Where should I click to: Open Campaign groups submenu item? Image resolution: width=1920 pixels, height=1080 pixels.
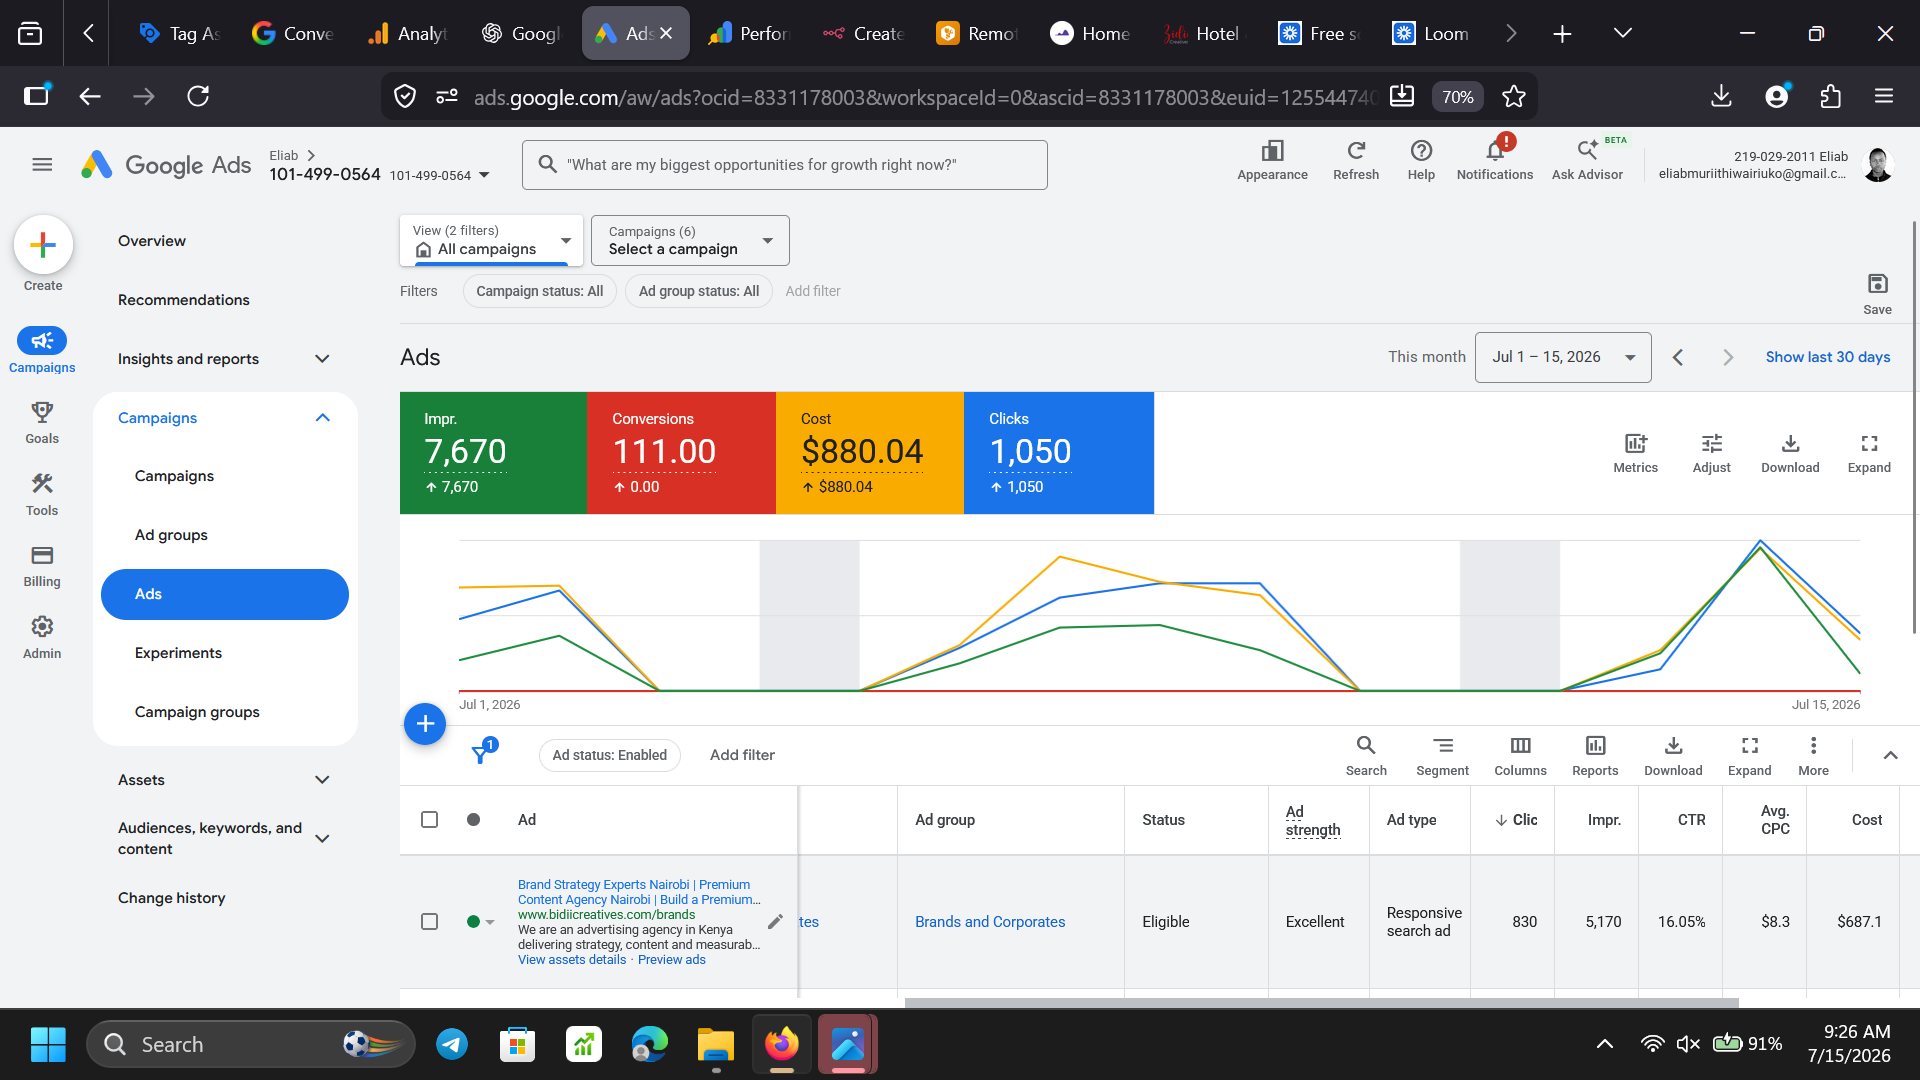197,712
